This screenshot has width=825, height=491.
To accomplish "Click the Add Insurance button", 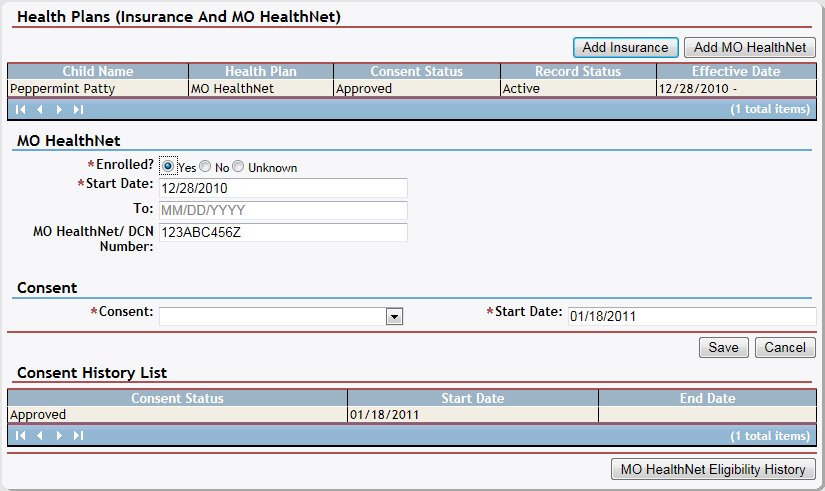I will point(626,47).
